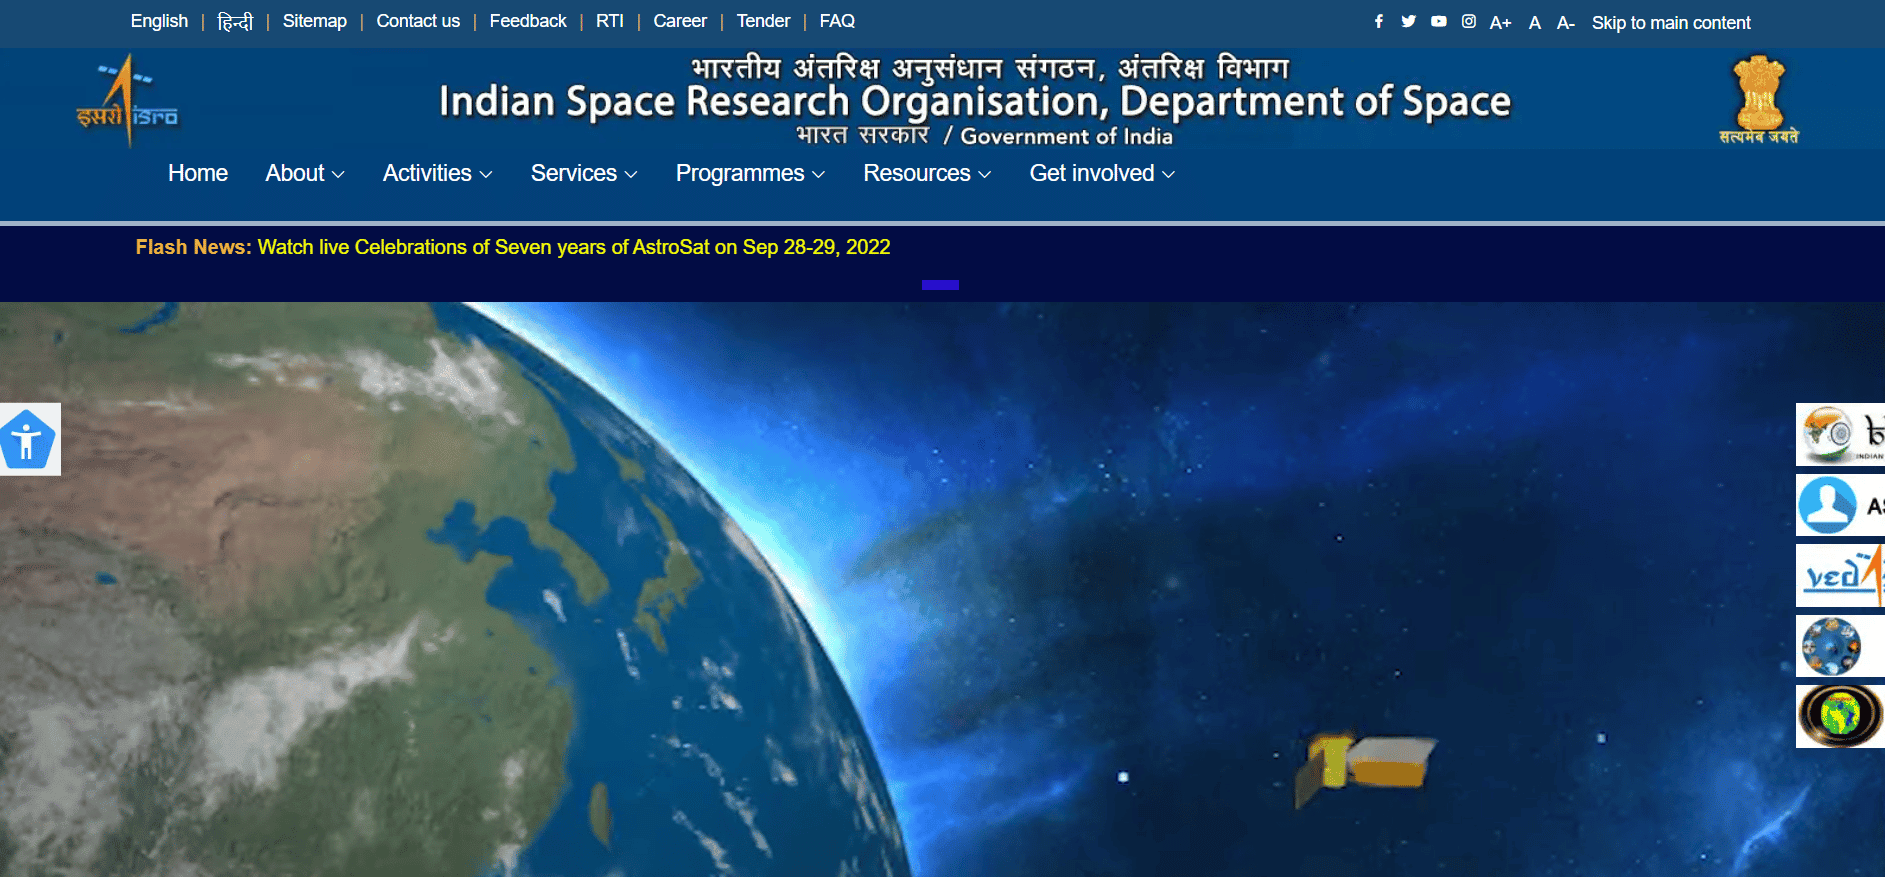This screenshot has height=877, width=1885.
Task: Decrease font size with A-
Action: 1566,22
